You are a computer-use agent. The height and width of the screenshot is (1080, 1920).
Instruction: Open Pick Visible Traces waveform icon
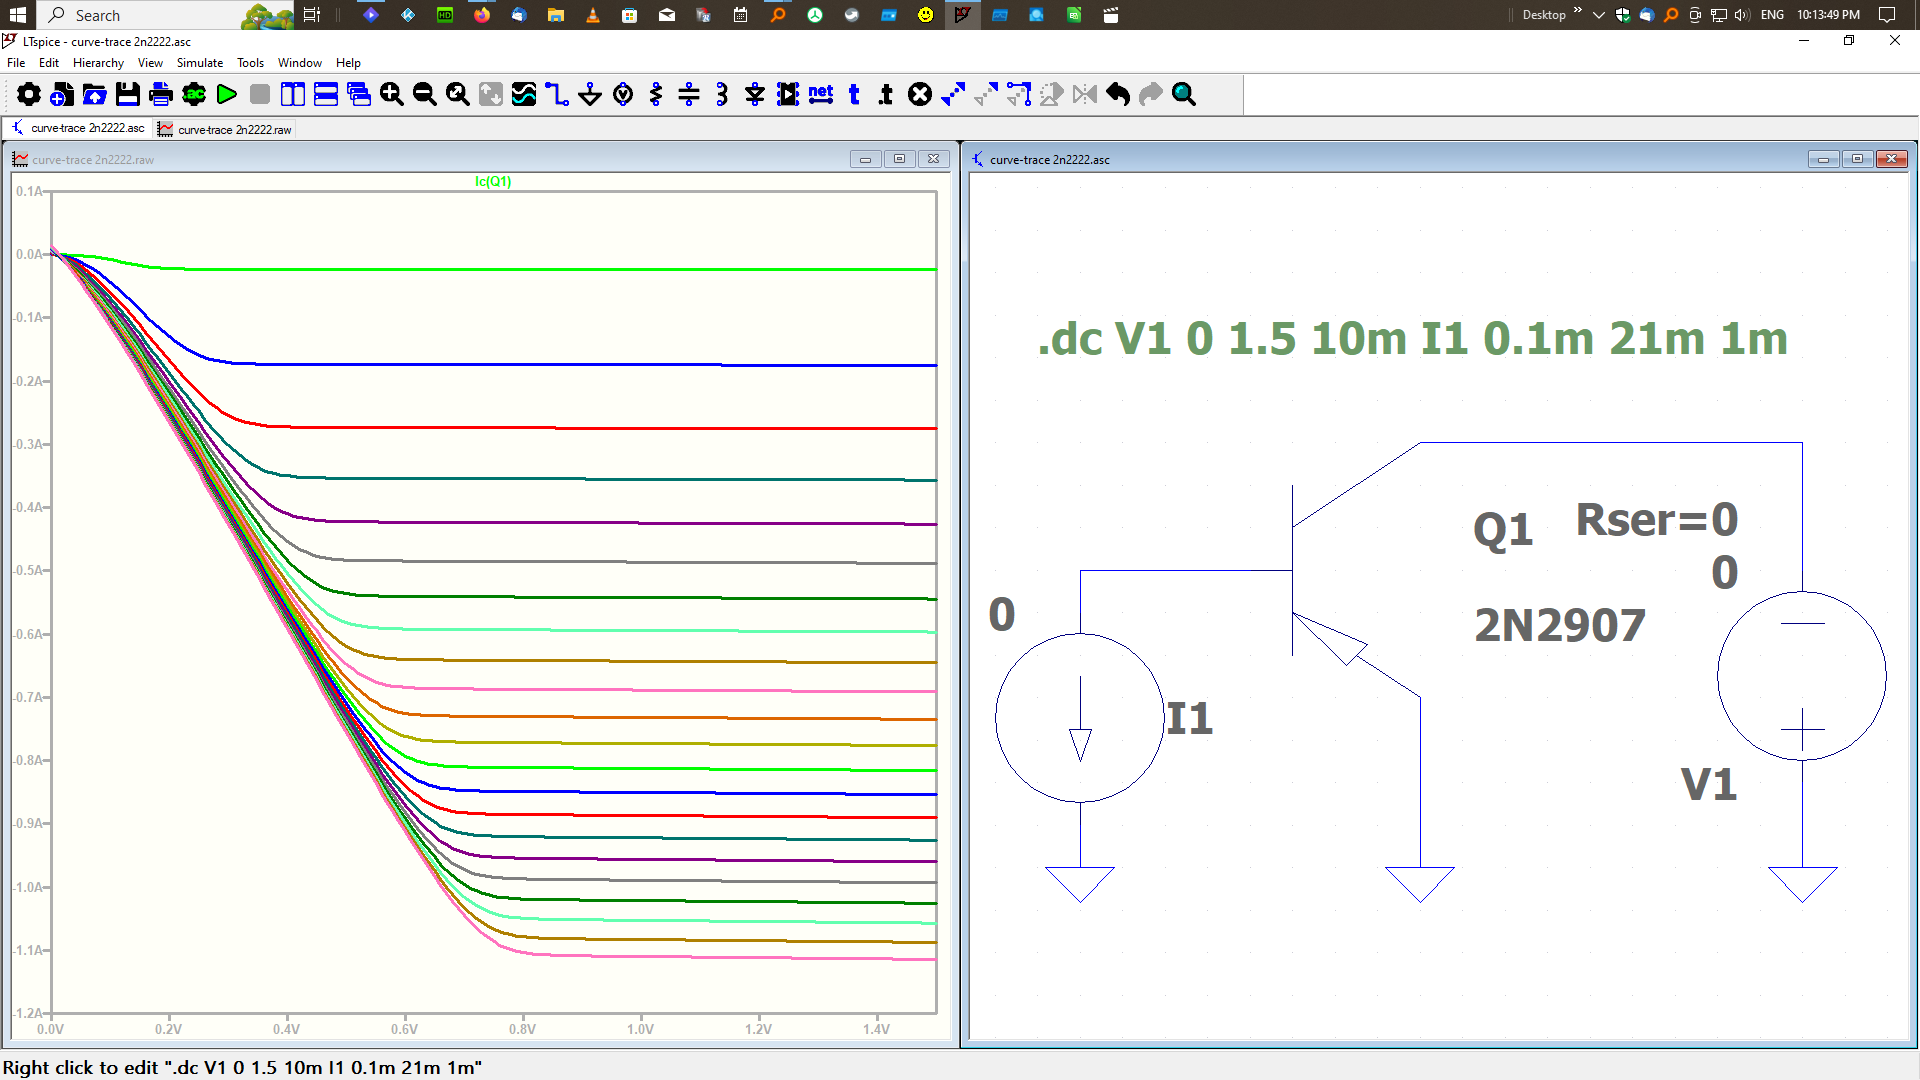[524, 94]
